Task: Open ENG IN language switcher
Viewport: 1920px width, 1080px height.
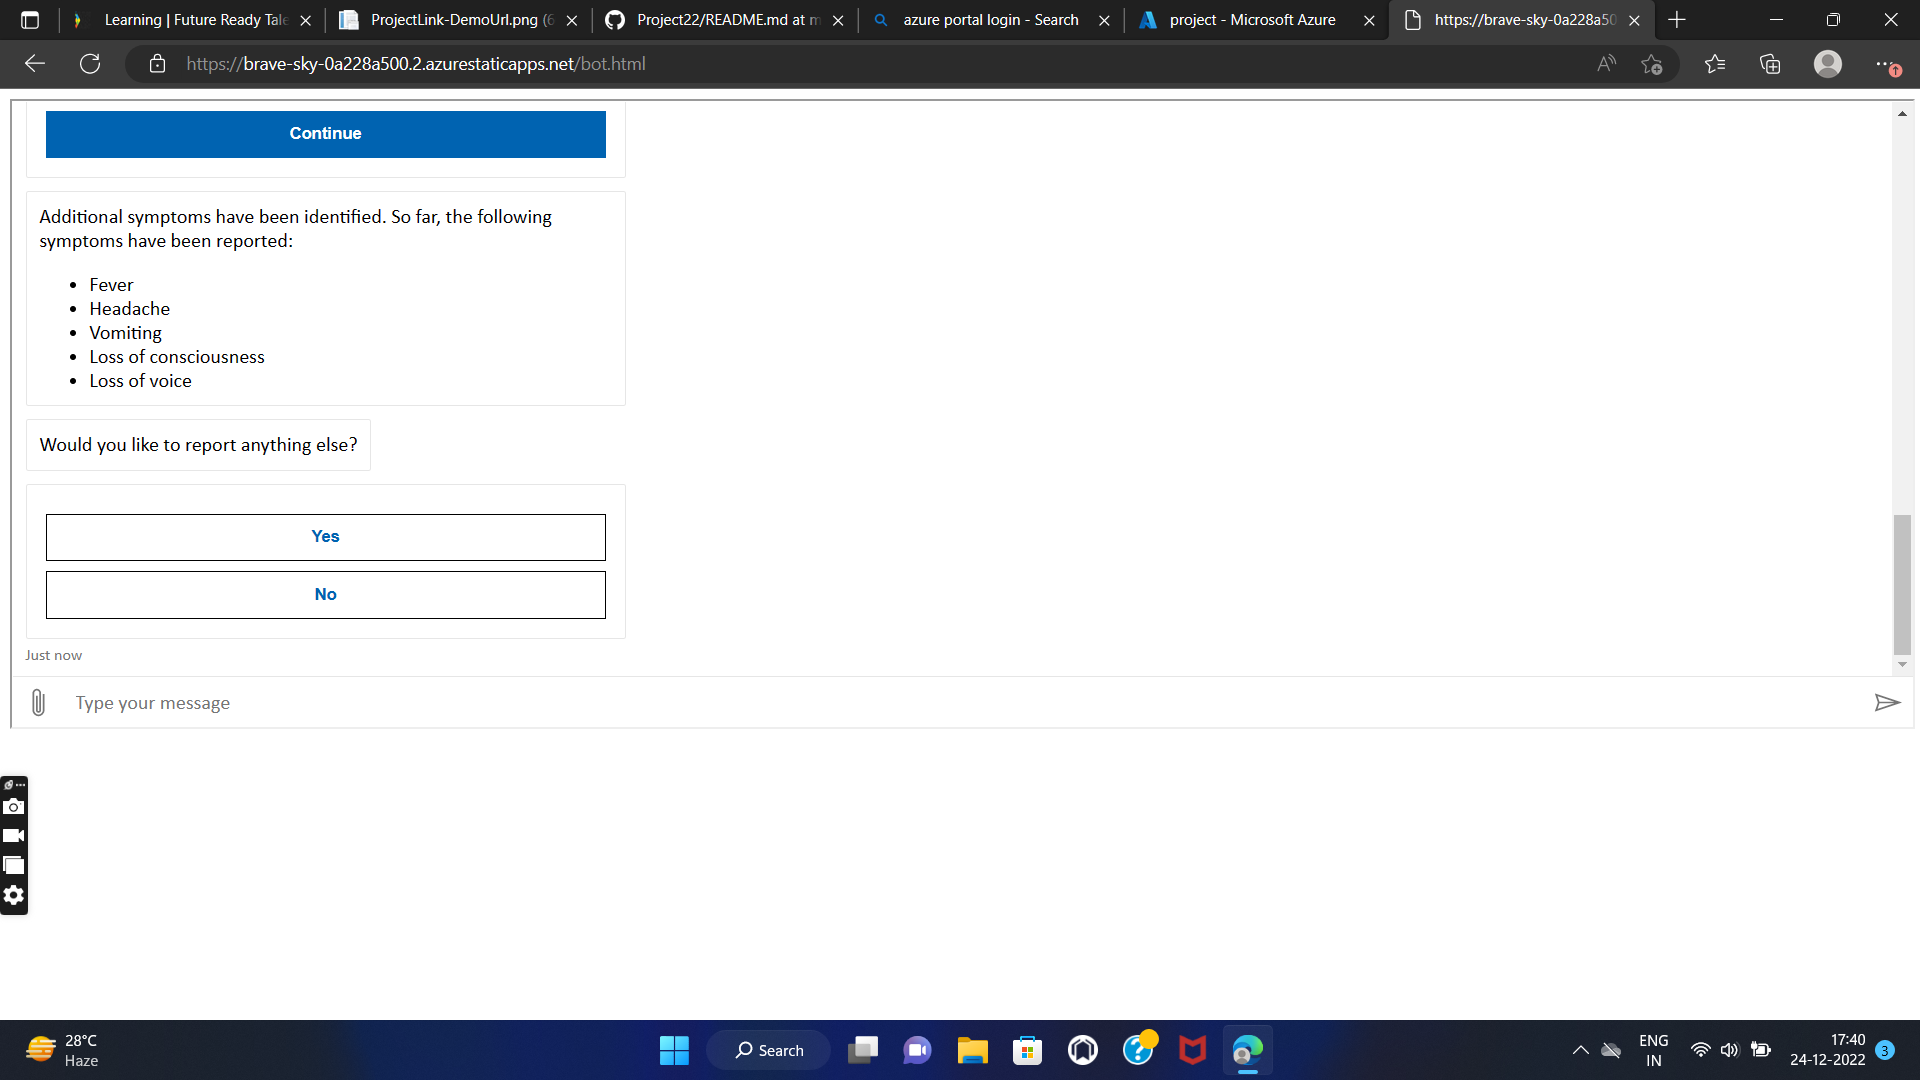Action: [x=1653, y=1050]
